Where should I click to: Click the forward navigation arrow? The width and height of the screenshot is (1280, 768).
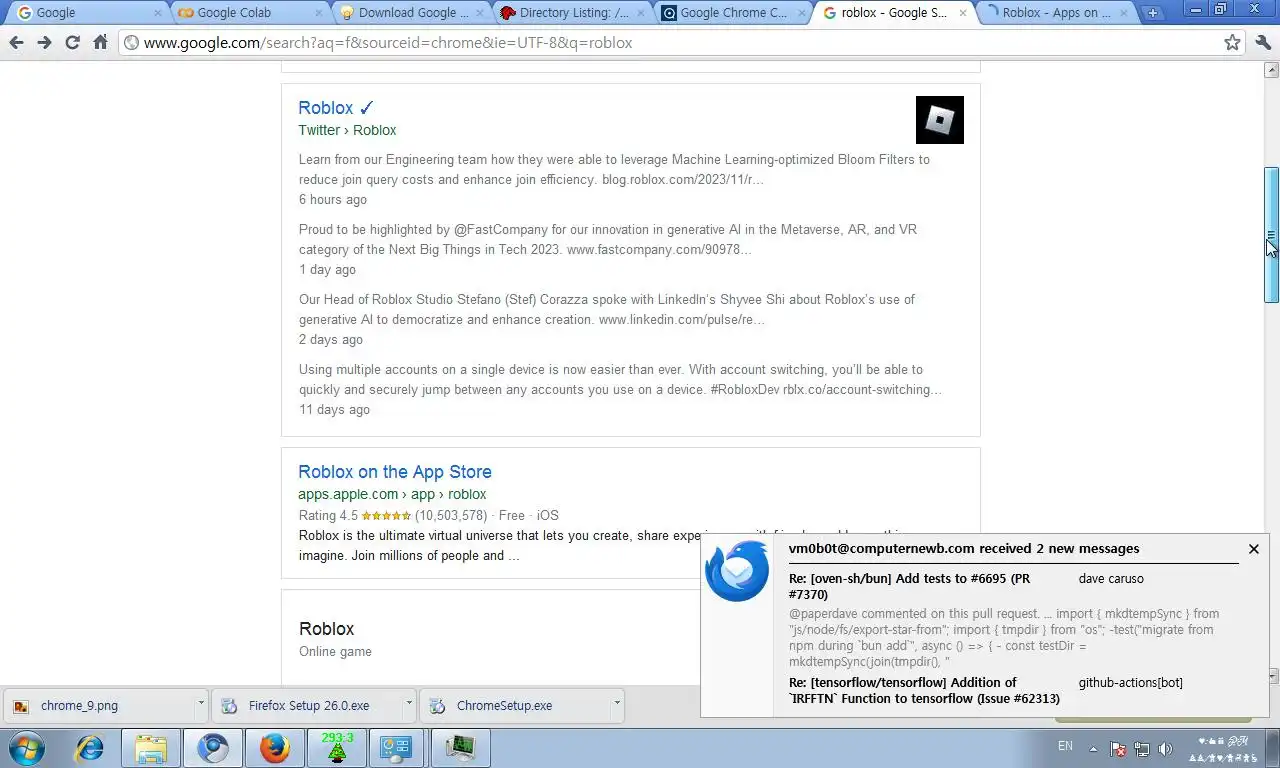point(44,43)
